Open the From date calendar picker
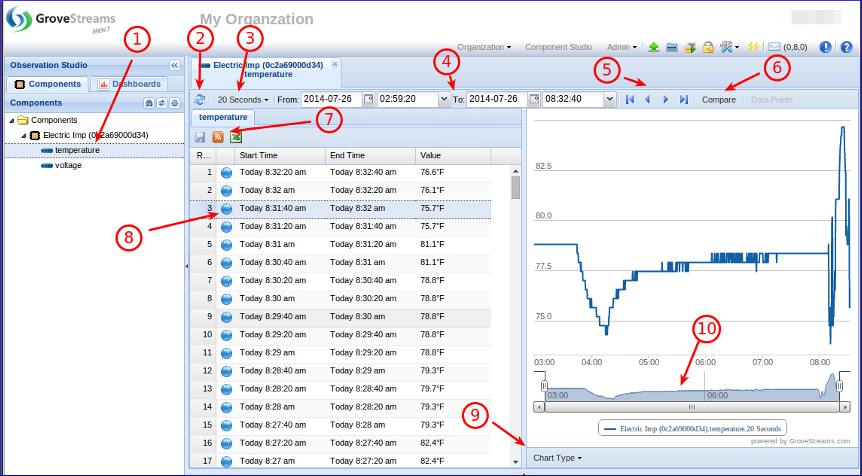Viewport: 862px width, 476px height. click(369, 99)
